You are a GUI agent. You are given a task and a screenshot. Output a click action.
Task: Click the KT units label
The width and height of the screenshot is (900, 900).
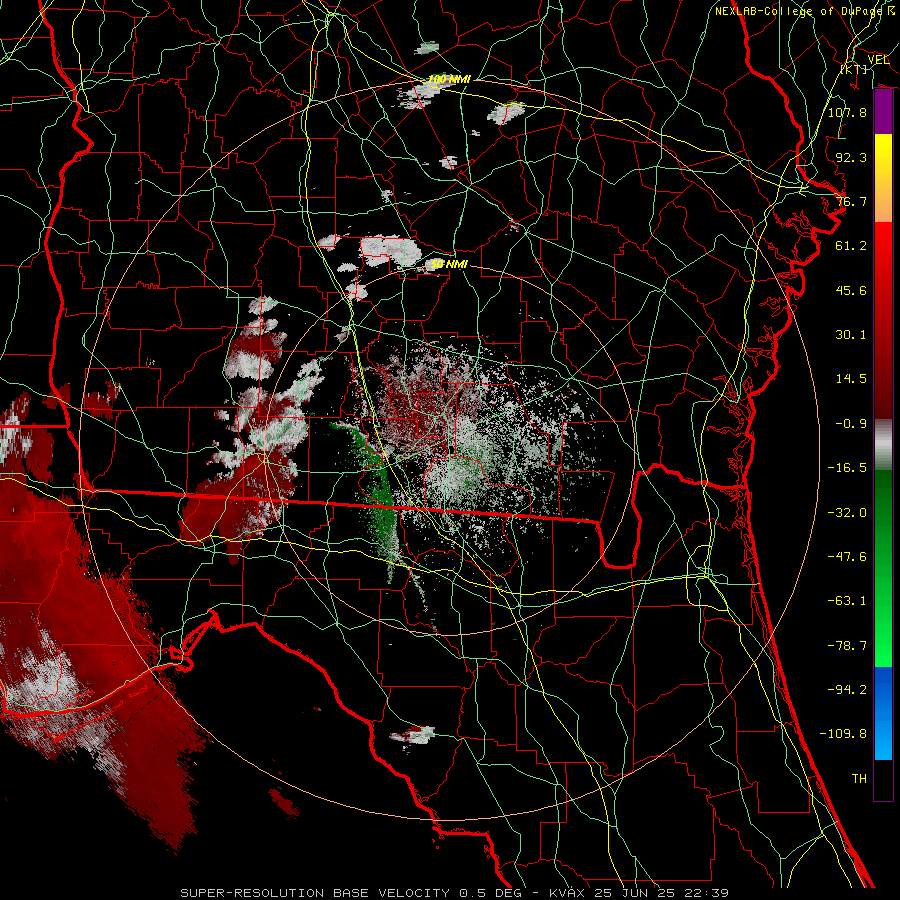click(854, 69)
